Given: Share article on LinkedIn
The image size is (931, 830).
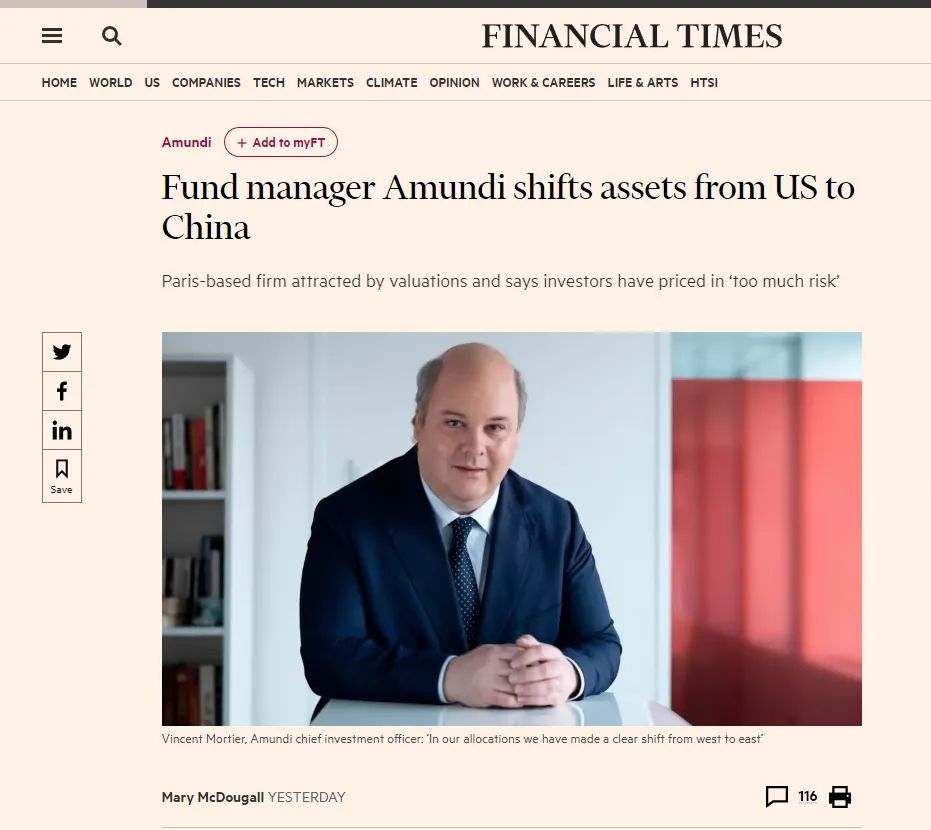Looking at the screenshot, I should 62,431.
